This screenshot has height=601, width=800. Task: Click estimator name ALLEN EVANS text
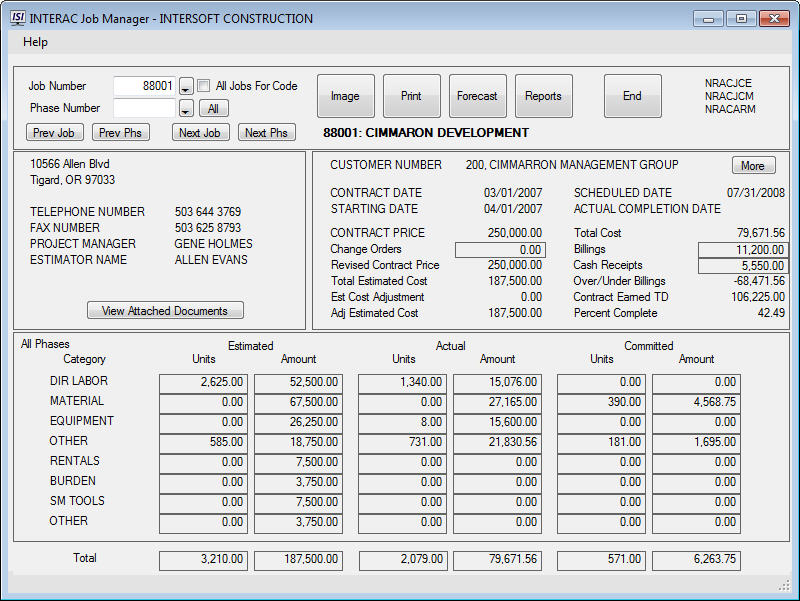211,260
